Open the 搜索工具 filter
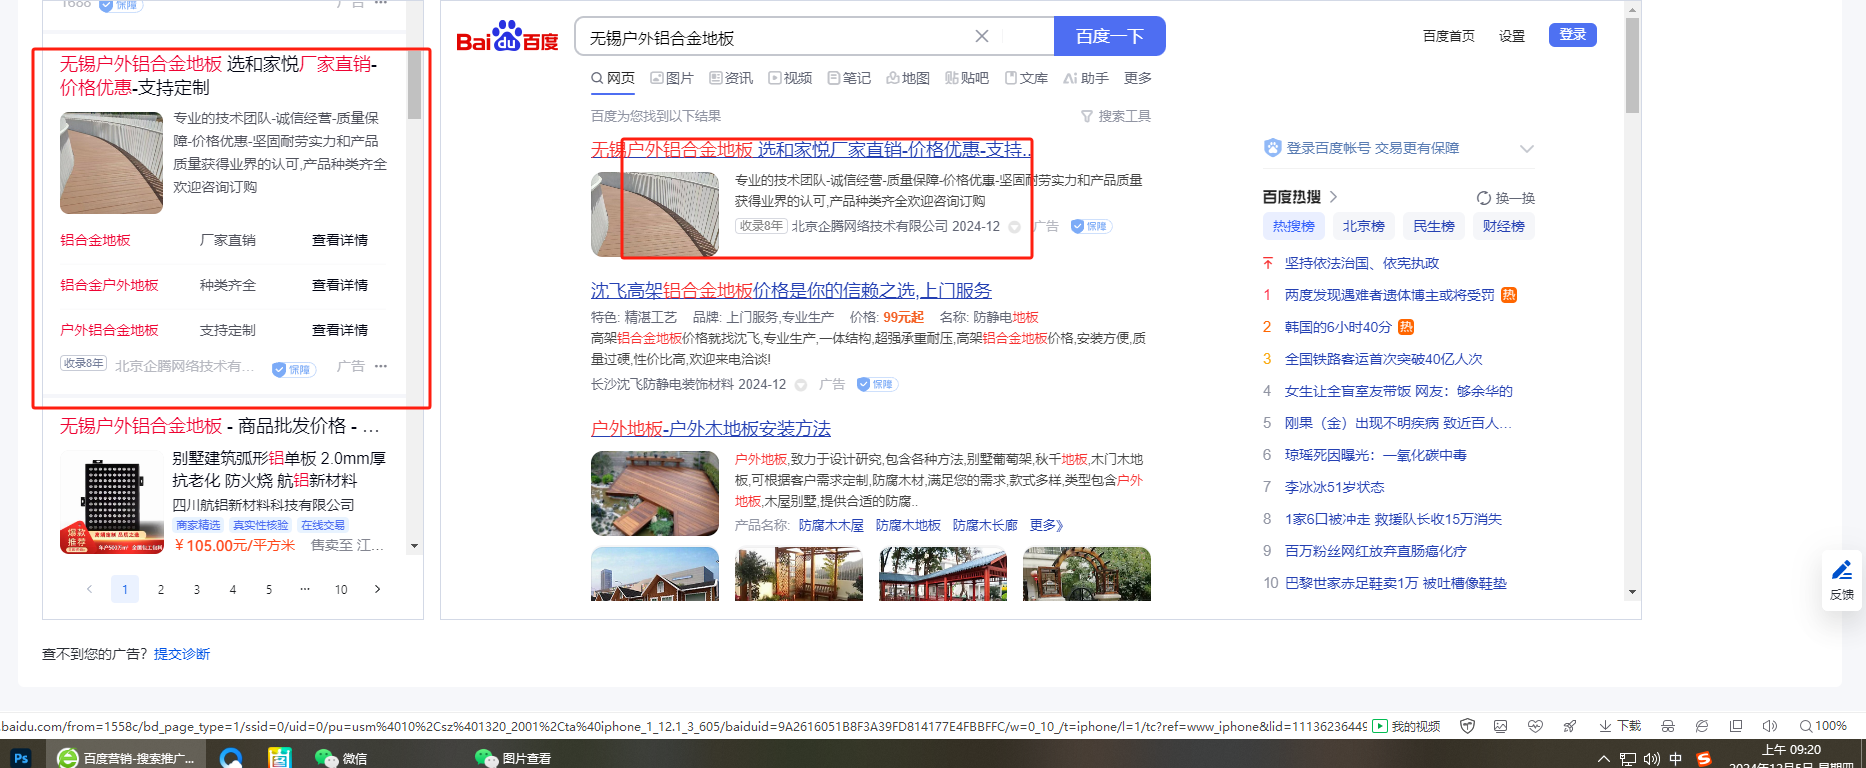Screen dimensions: 1866x768 pyautogui.click(x=1116, y=116)
